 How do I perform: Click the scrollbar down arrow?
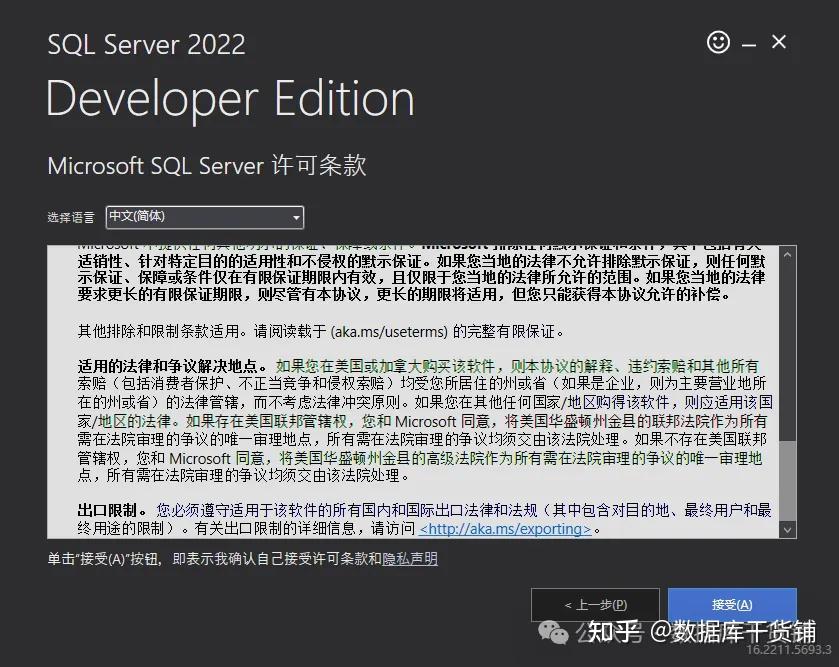point(787,529)
